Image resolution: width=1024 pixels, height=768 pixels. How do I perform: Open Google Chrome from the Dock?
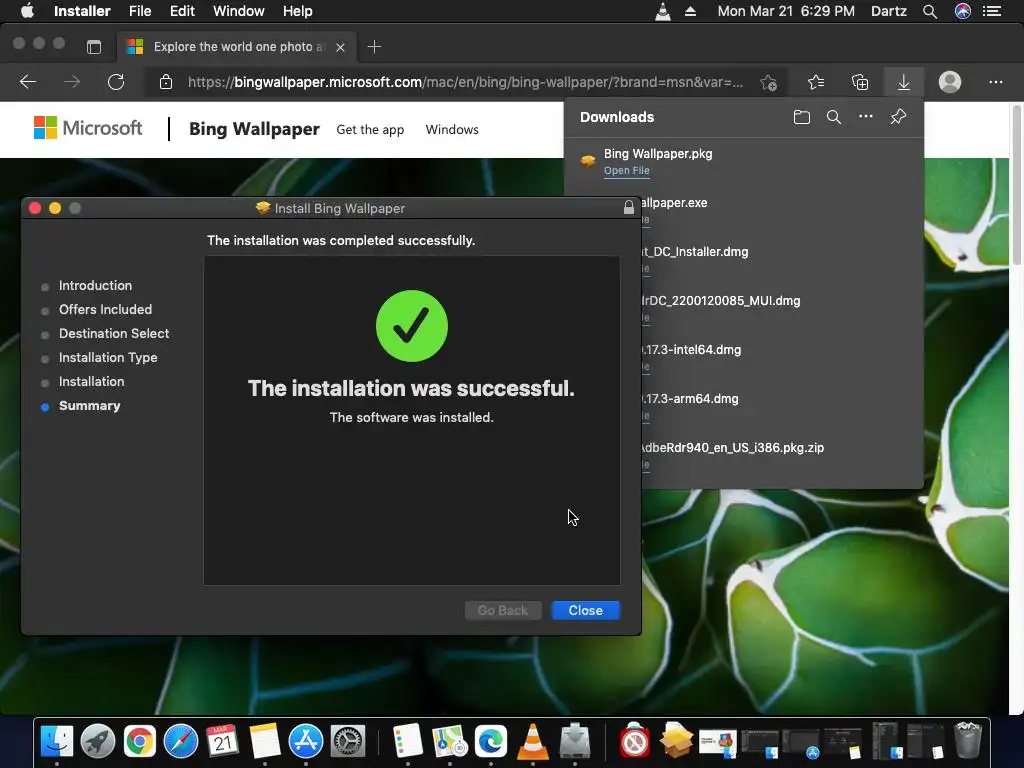pyautogui.click(x=140, y=741)
